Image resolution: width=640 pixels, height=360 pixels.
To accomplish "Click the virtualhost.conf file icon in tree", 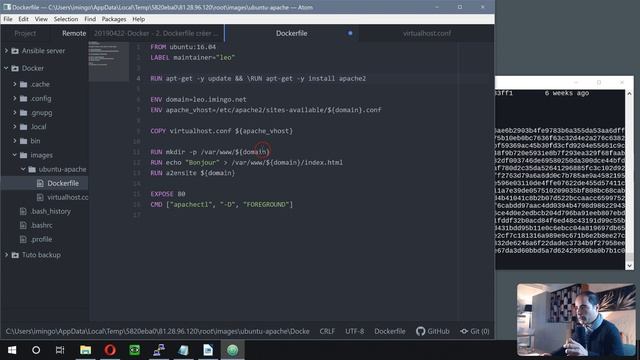I will [x=40, y=198].
